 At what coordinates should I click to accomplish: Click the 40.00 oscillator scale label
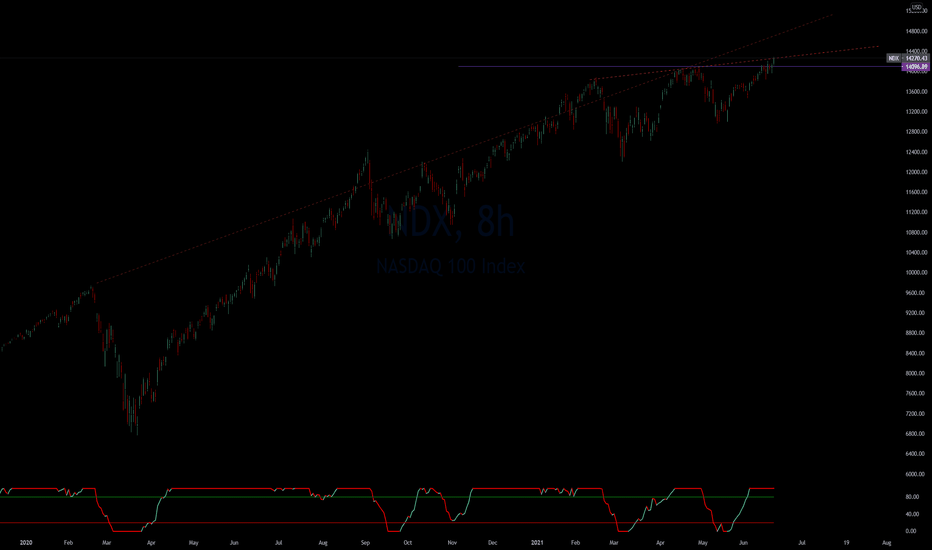[911, 514]
